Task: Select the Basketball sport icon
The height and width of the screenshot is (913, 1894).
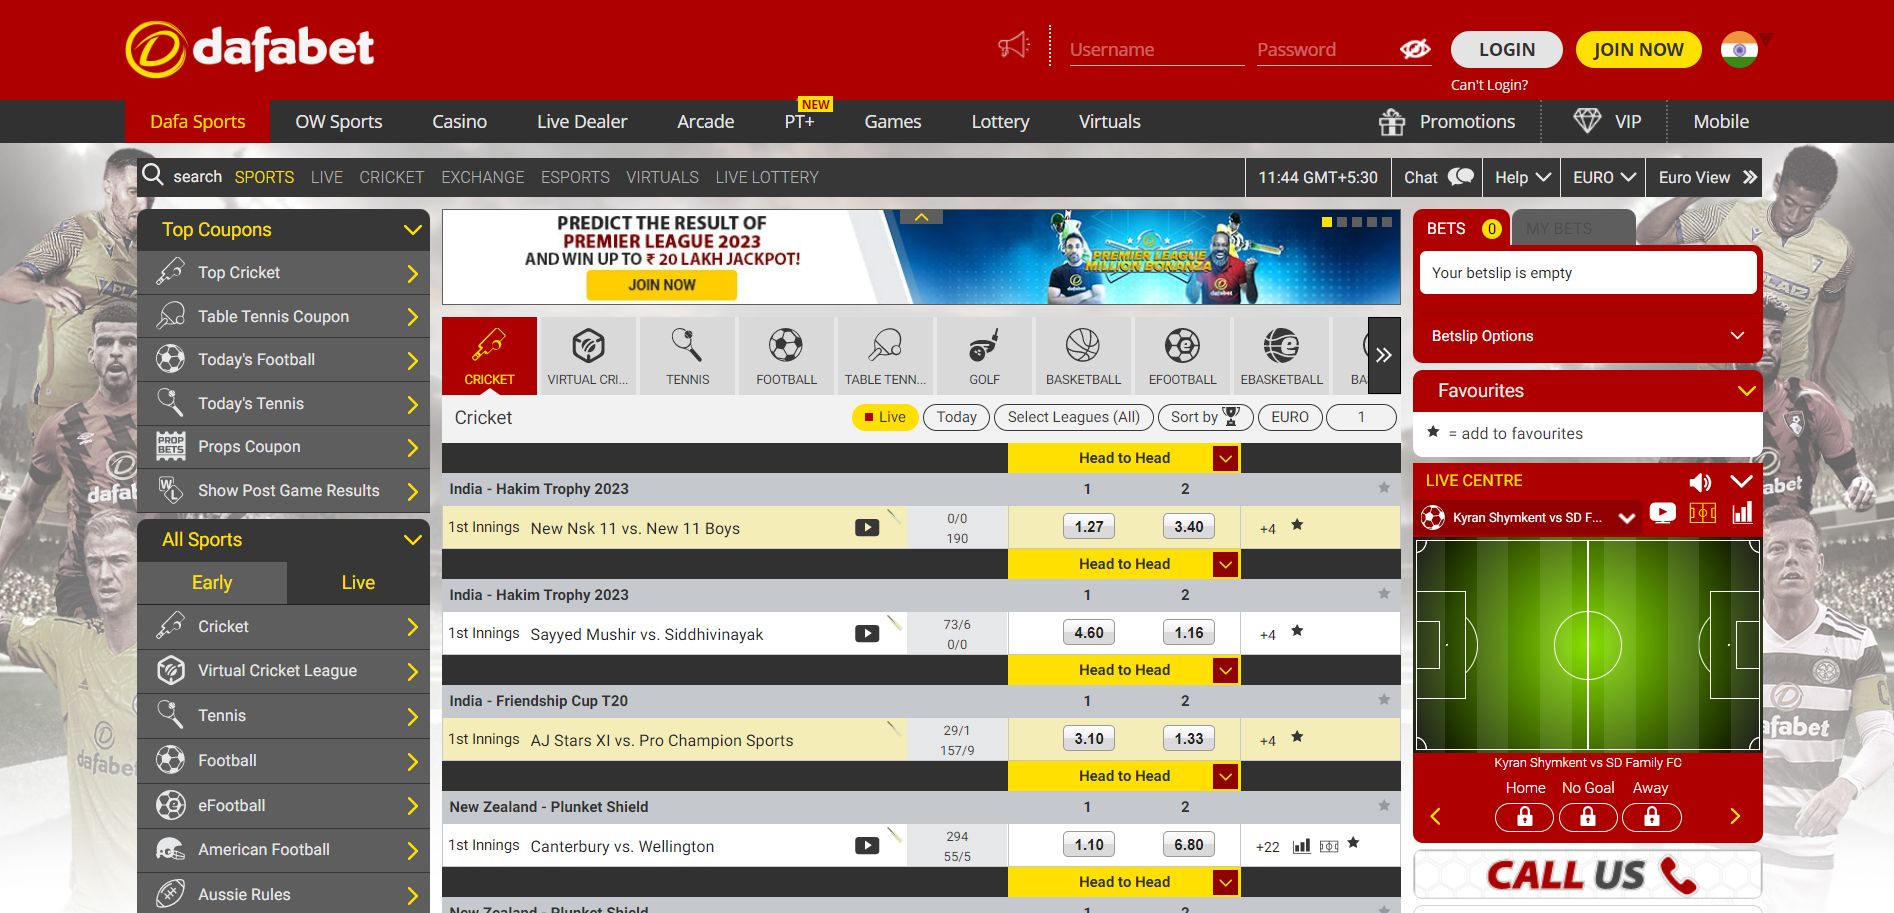Action: click(x=1083, y=356)
